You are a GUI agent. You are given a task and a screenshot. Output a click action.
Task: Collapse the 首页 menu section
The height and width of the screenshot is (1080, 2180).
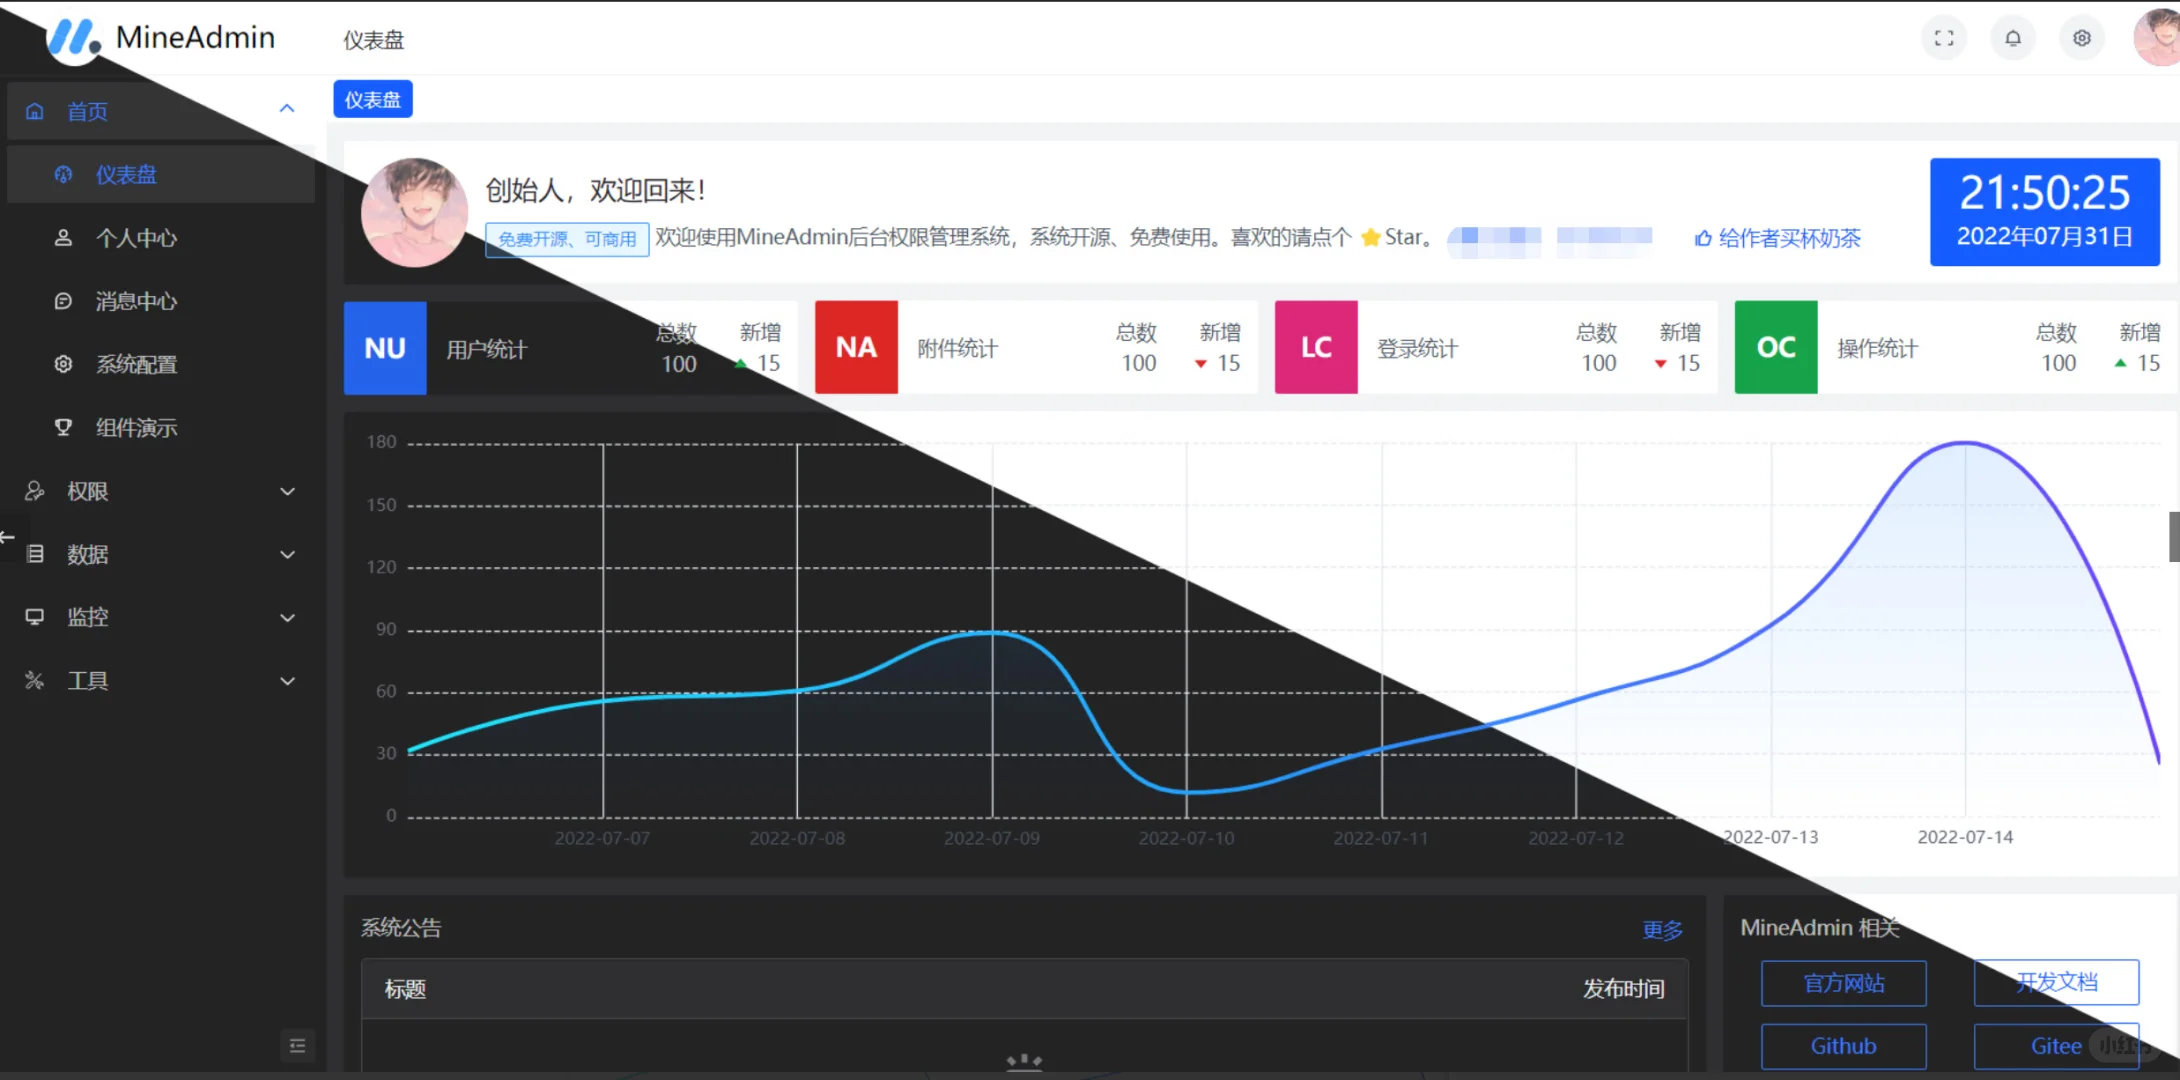(x=160, y=110)
